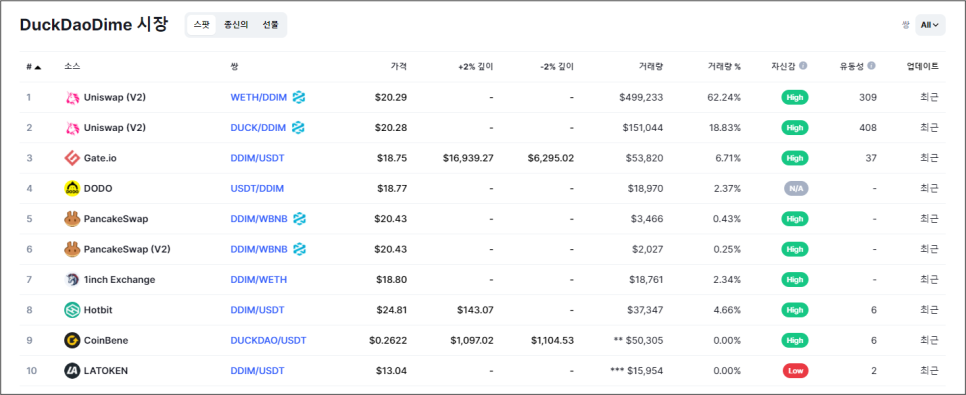Switch to the 선물 tab

[x=270, y=25]
